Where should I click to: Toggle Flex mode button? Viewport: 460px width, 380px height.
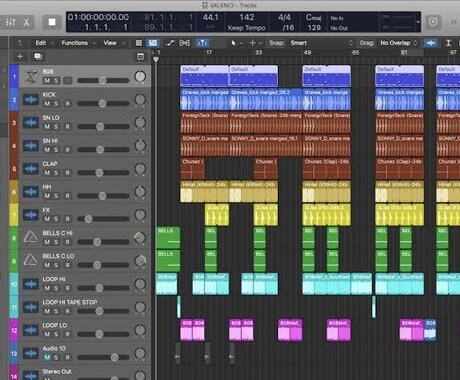(x=185, y=43)
